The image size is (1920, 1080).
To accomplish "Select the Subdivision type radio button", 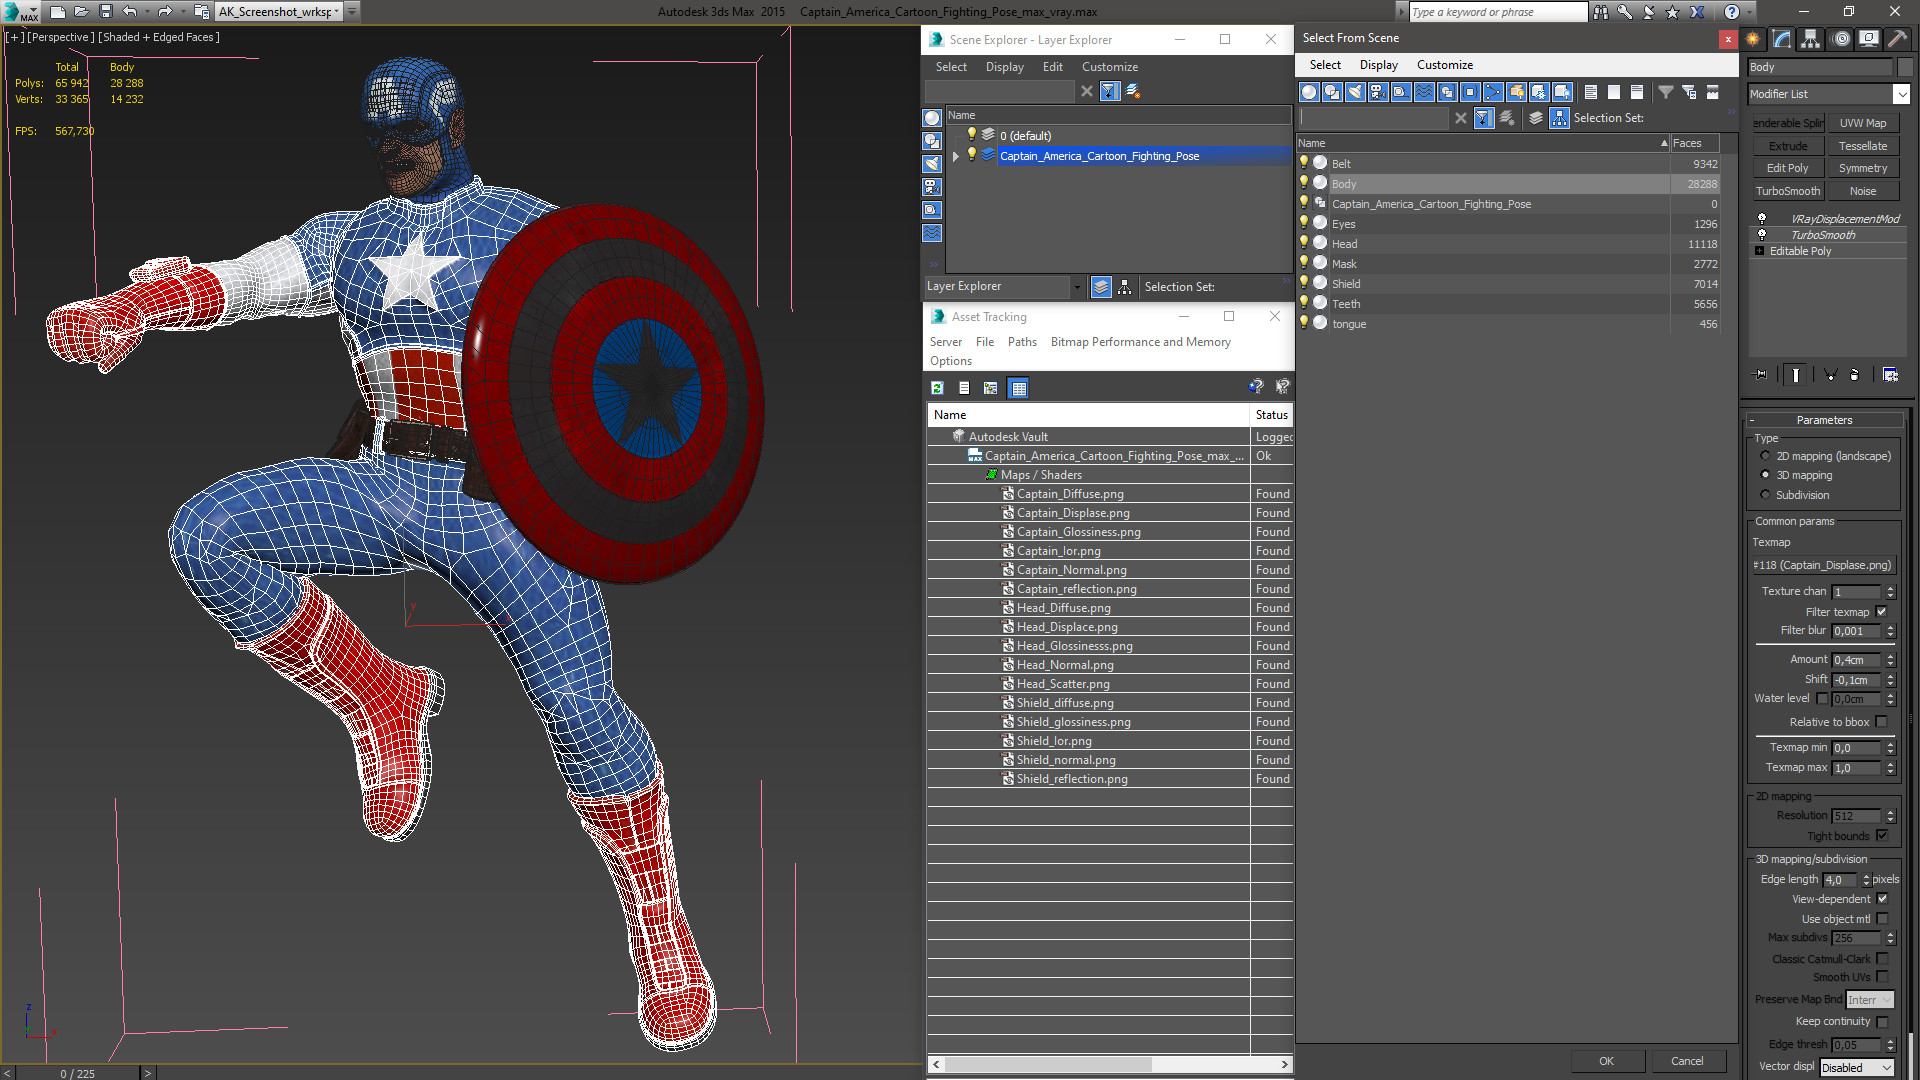I will click(x=1765, y=495).
